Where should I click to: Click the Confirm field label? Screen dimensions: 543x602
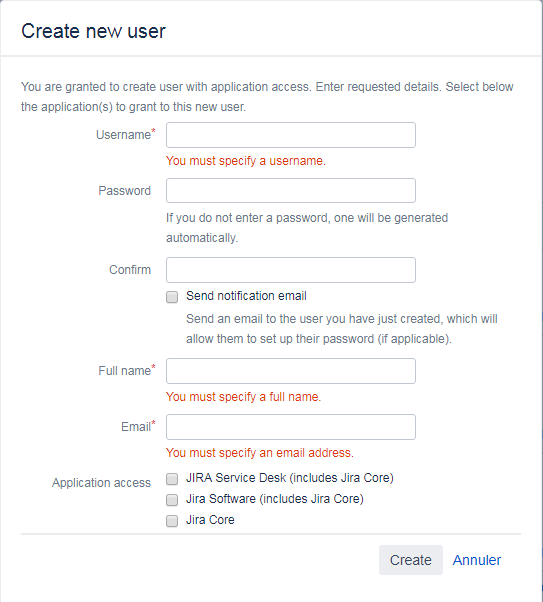(130, 270)
